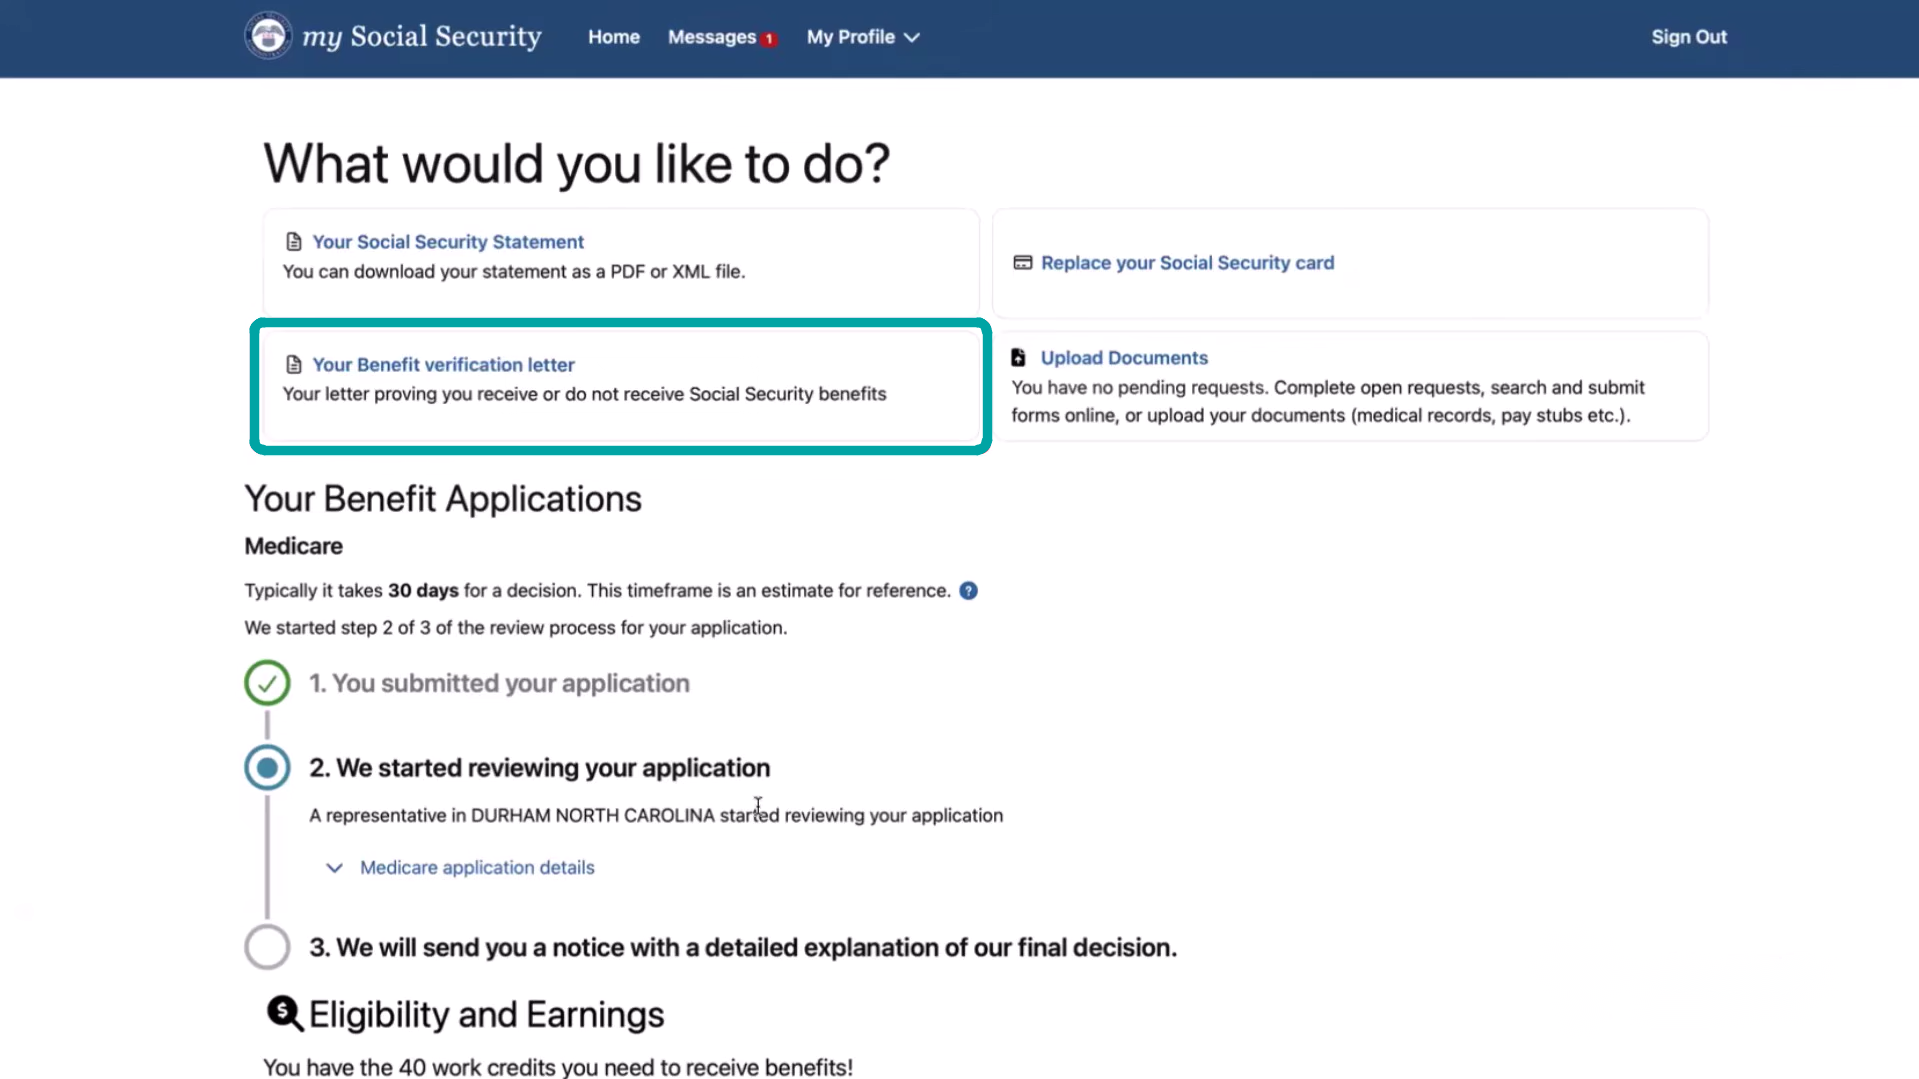This screenshot has width=1919, height=1079.
Task: Open the Upload Documents link
Action: 1124,358
